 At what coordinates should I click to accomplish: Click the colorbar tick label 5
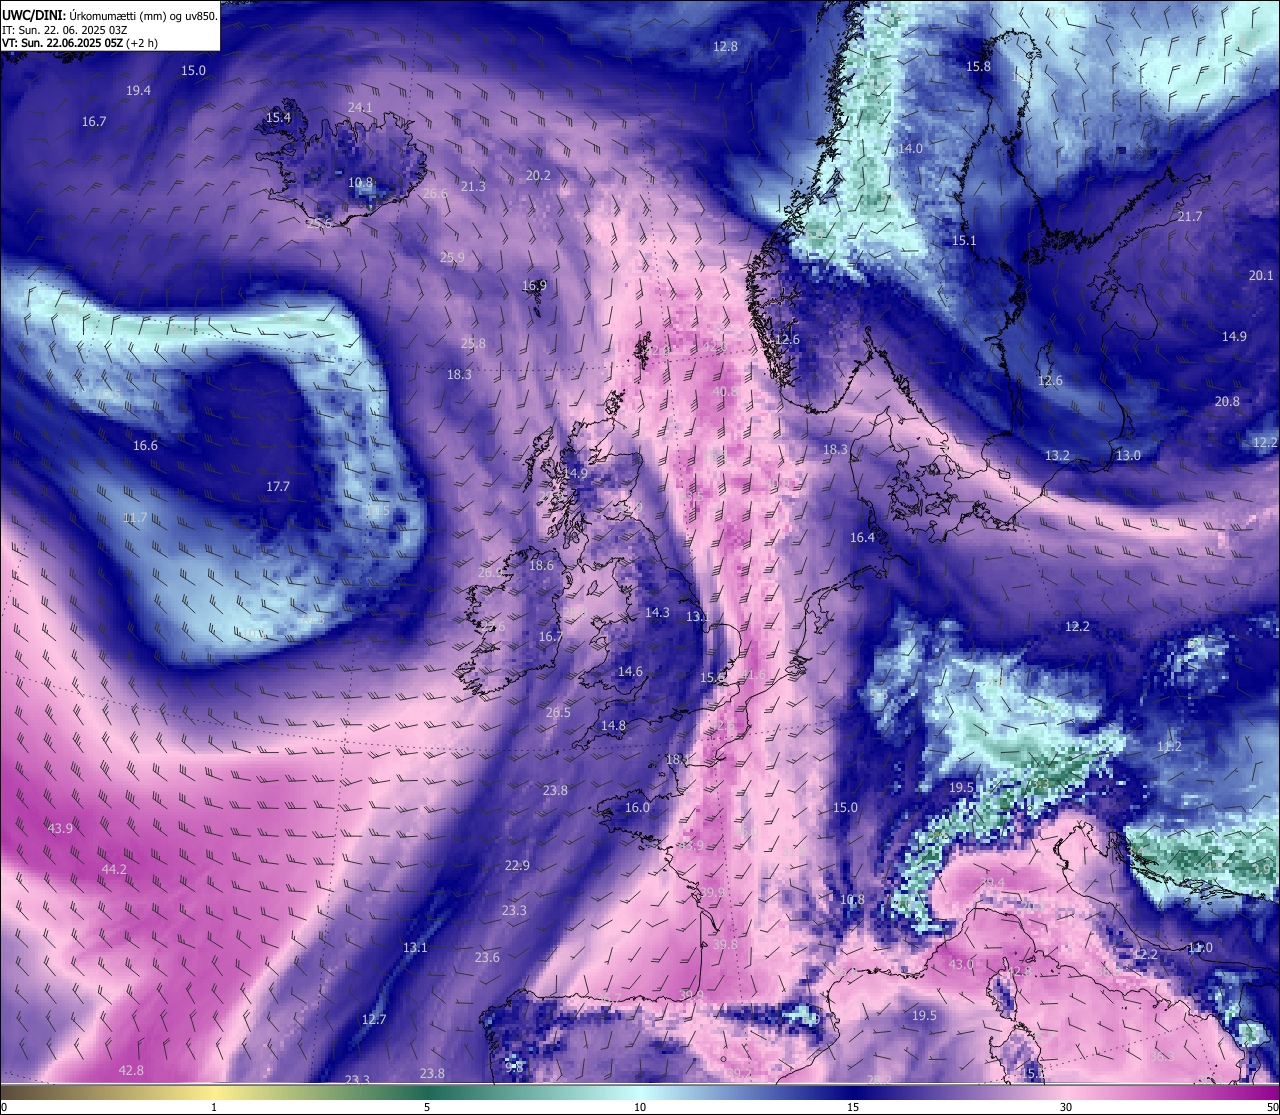tap(427, 1107)
